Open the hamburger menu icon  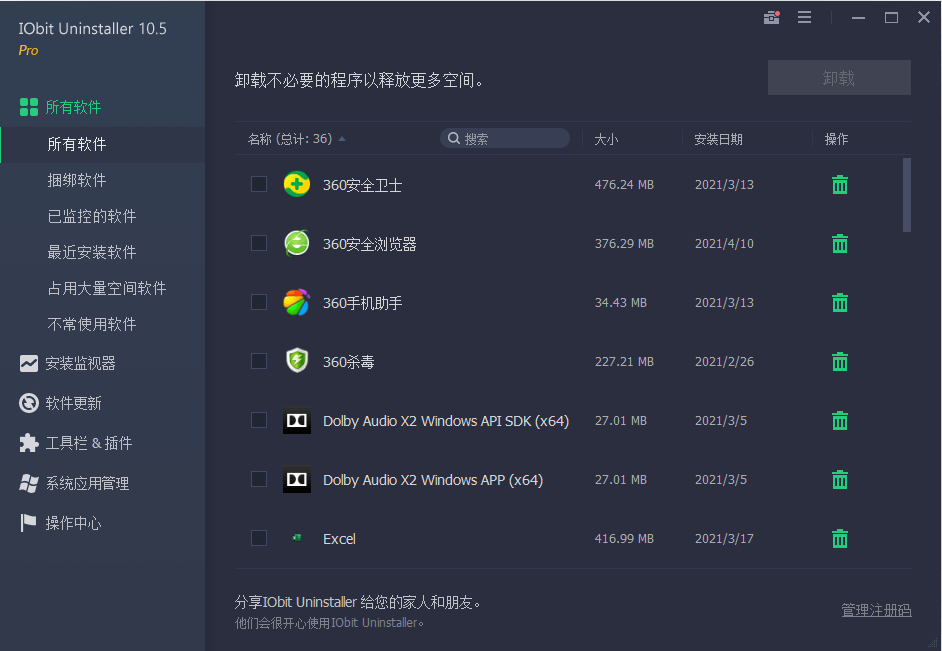805,17
